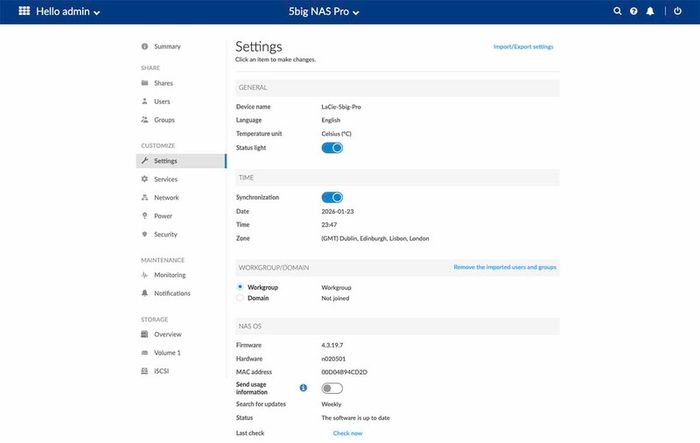Toggle the time Synchronization switch

332,197
